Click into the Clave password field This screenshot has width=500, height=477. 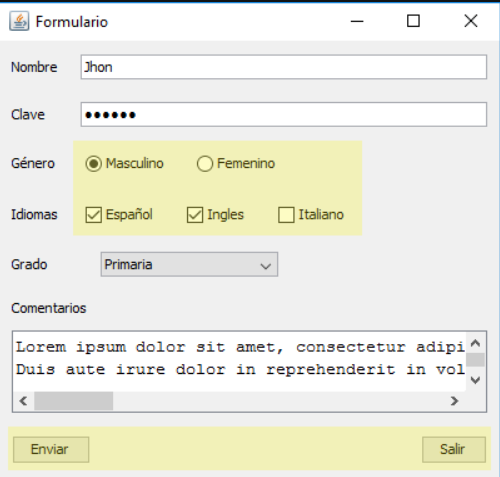point(284,115)
